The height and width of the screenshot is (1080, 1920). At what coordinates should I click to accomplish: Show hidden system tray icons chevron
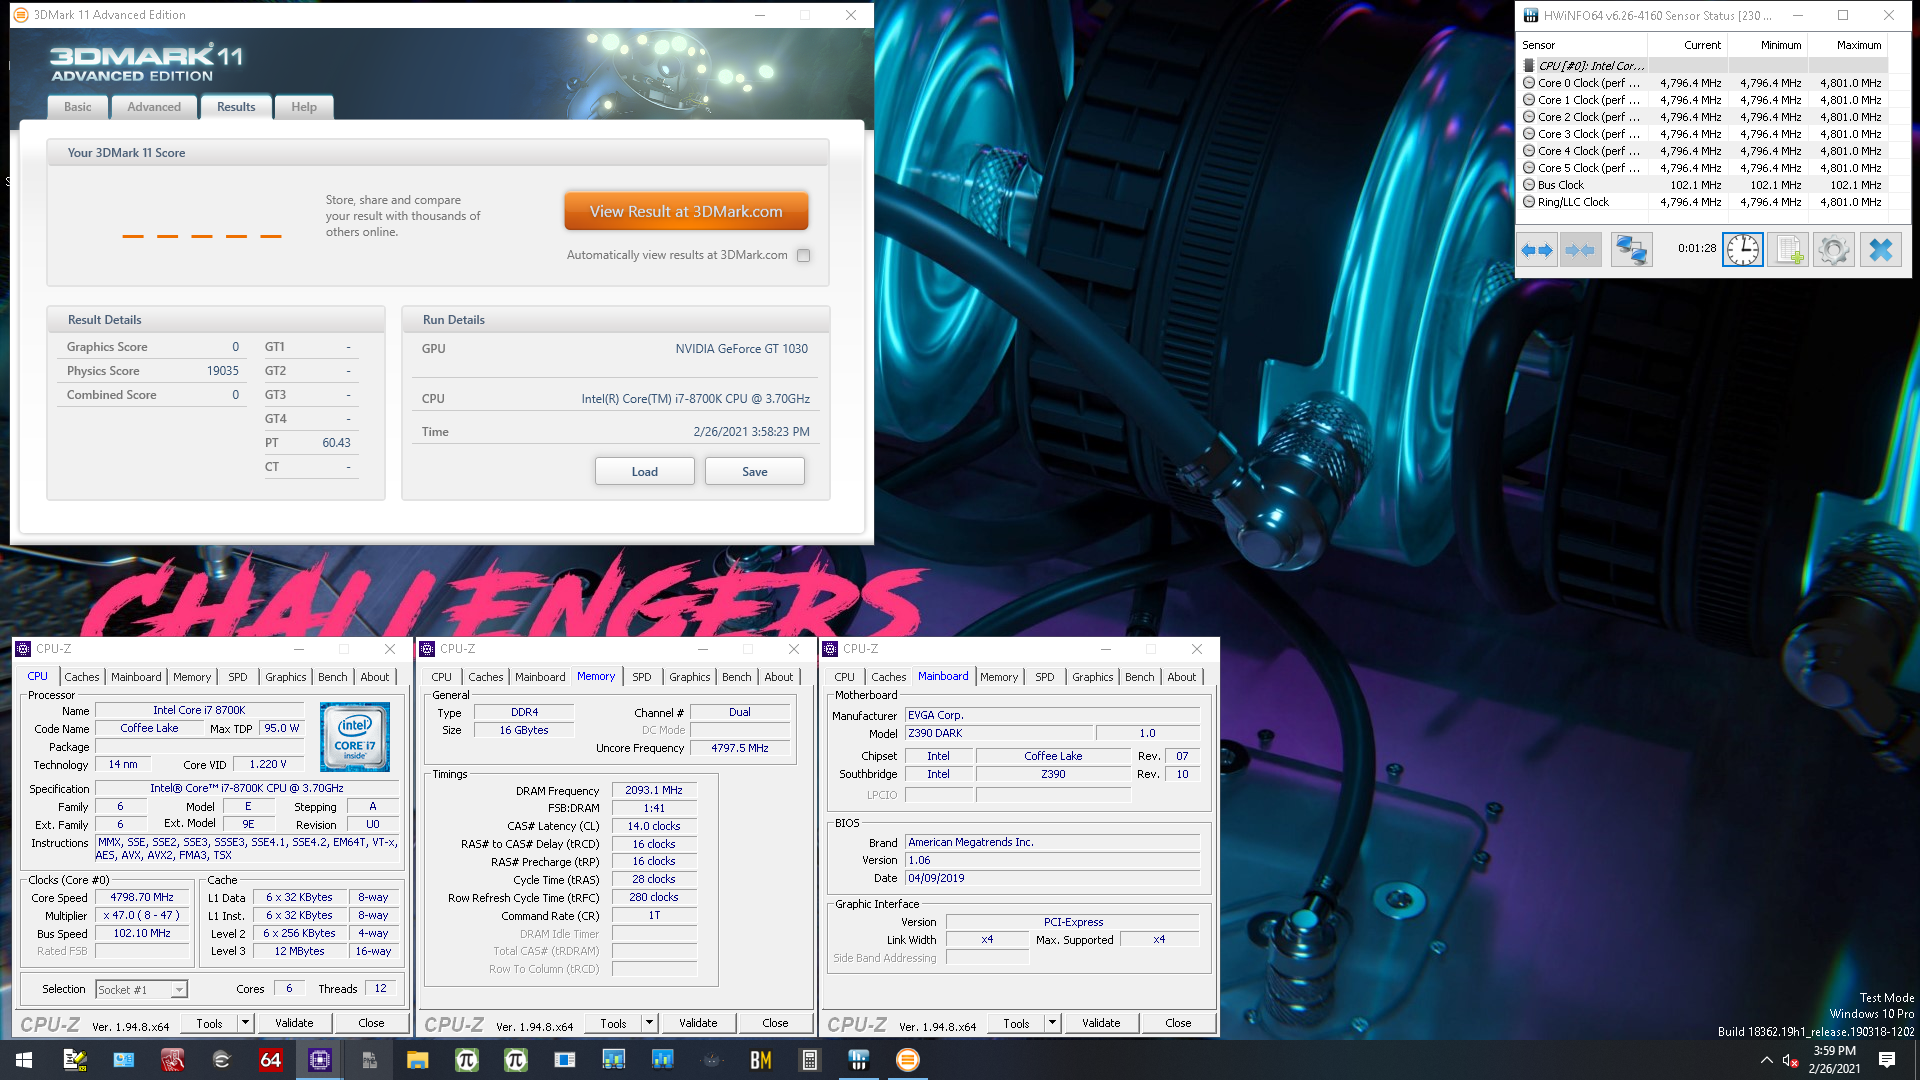coord(1767,1060)
